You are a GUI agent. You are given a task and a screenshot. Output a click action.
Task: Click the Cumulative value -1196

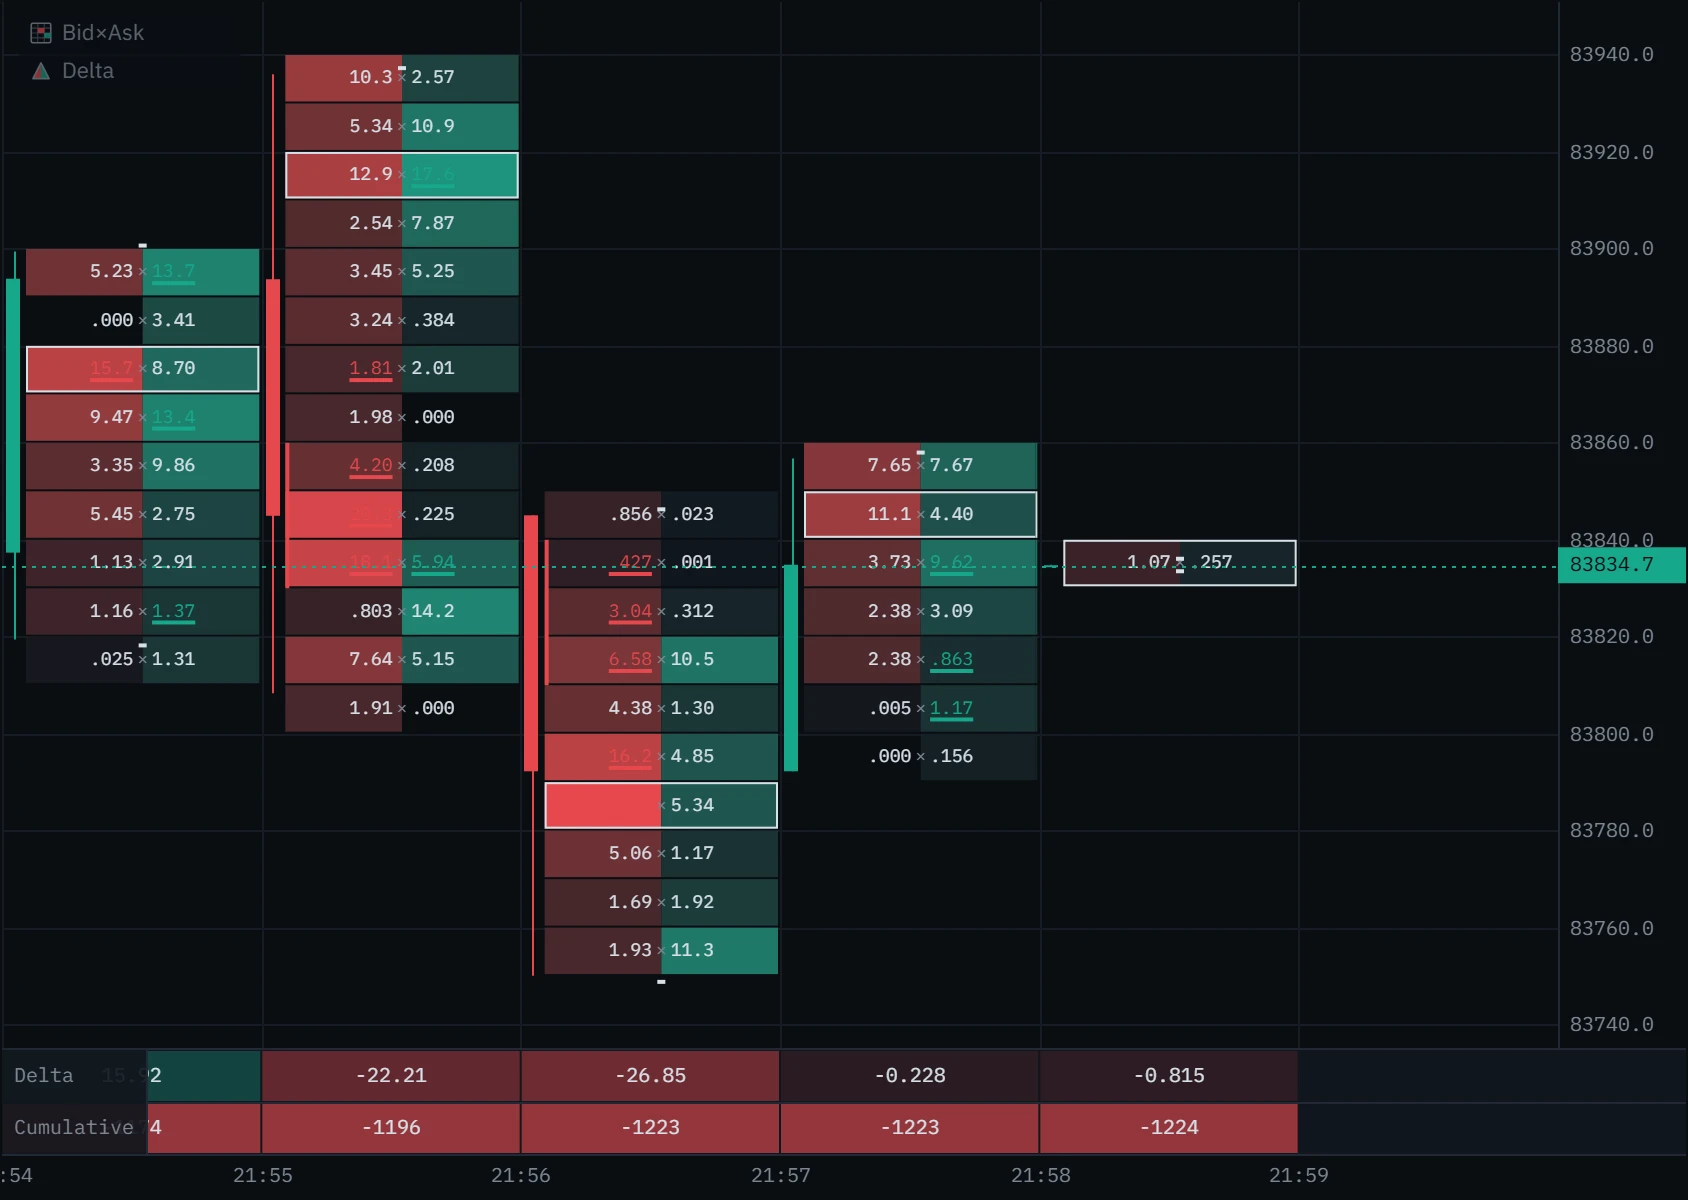pyautogui.click(x=391, y=1128)
